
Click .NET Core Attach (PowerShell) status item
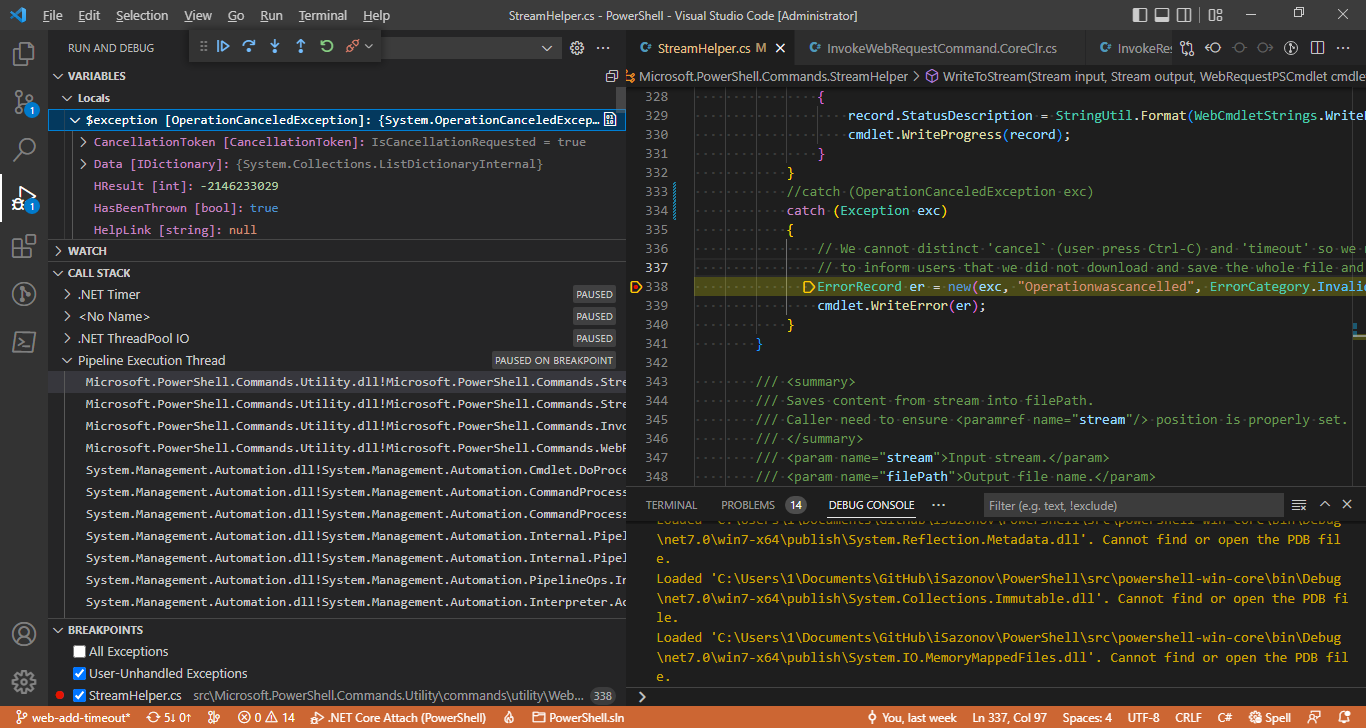click(x=398, y=718)
